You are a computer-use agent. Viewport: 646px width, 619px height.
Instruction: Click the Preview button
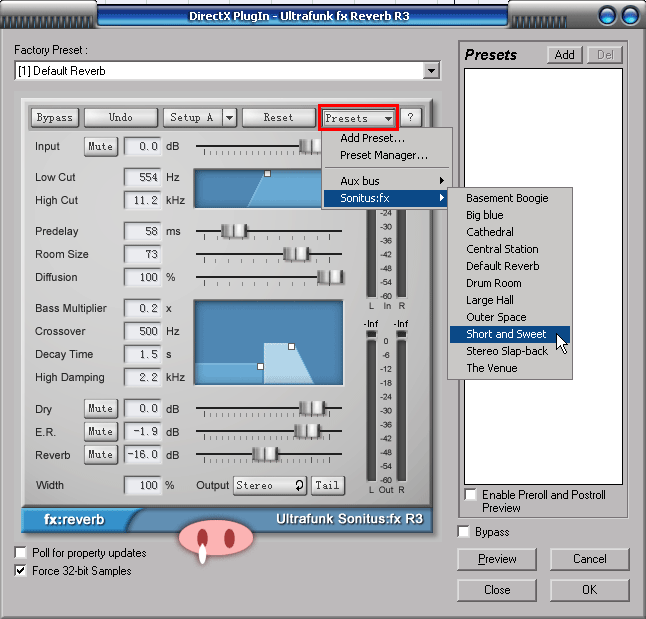(x=497, y=559)
